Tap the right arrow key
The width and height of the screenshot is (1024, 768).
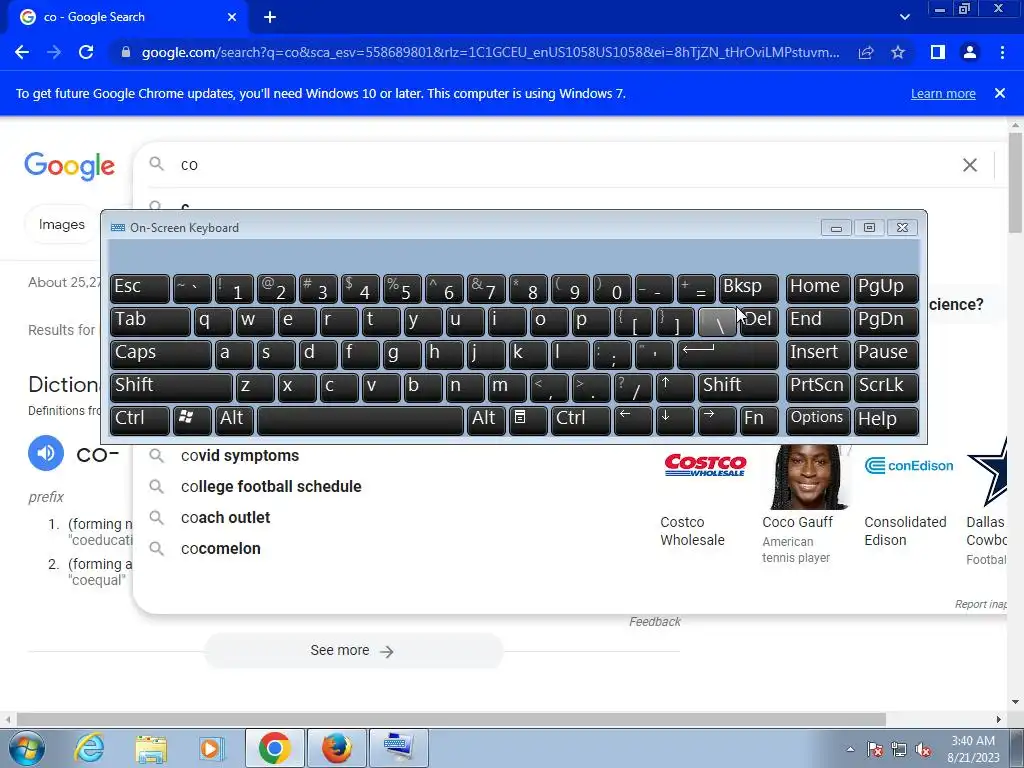pos(717,420)
